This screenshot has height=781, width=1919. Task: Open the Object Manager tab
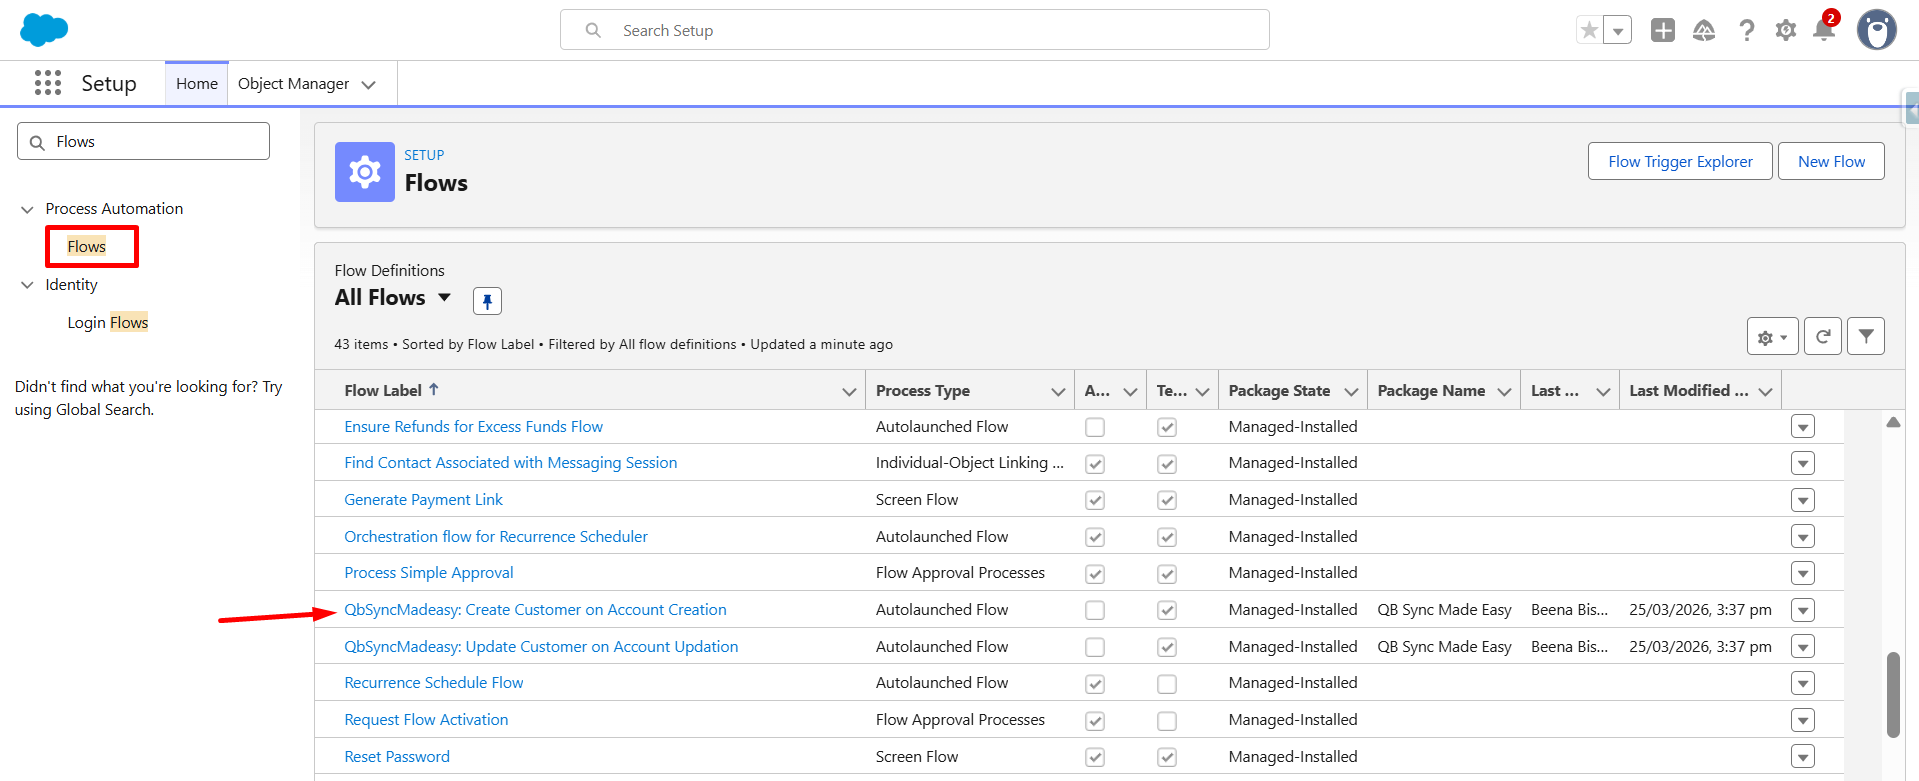tap(293, 84)
